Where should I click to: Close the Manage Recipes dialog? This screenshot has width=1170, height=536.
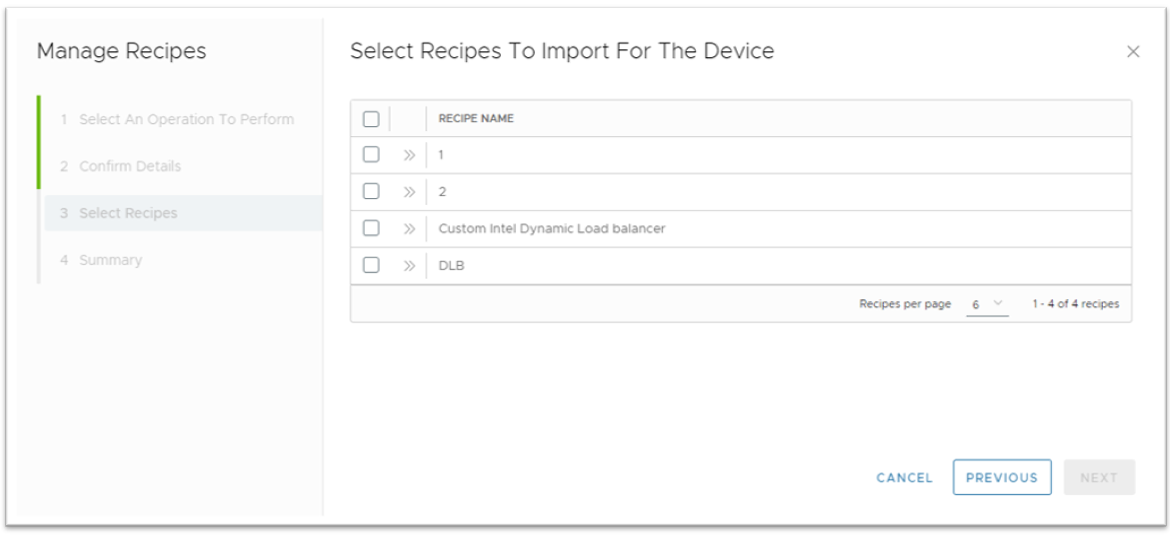[1133, 52]
